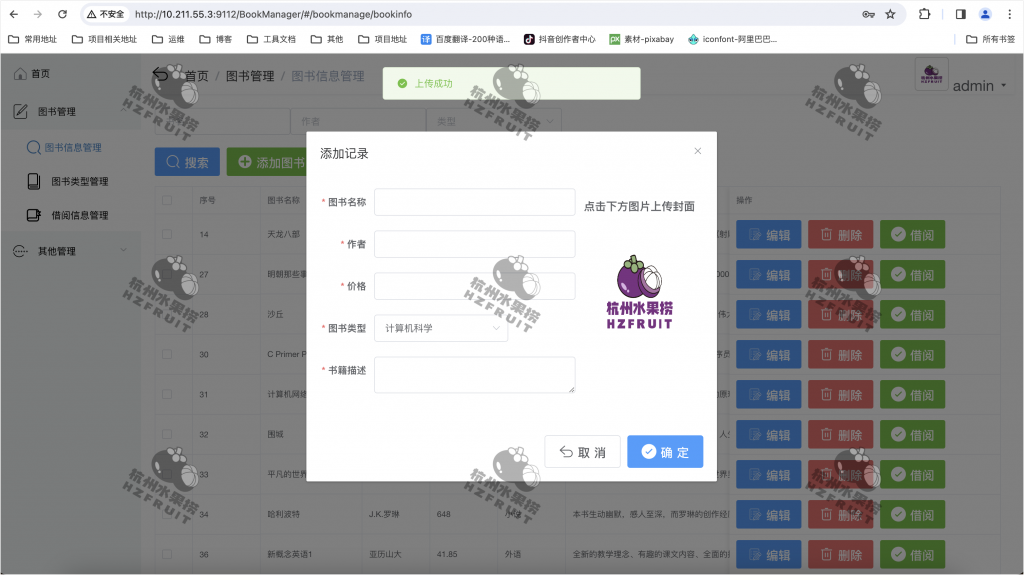The image size is (1024, 575).
Task: Click 借阅 for row 32 围城
Action: point(912,435)
